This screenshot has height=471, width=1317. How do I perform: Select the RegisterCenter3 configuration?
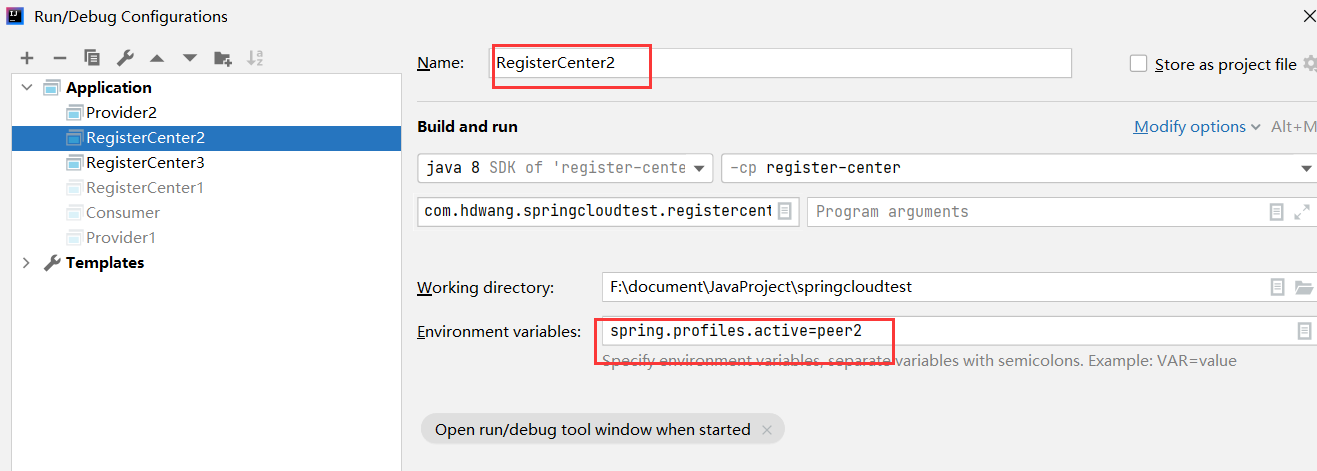(144, 162)
